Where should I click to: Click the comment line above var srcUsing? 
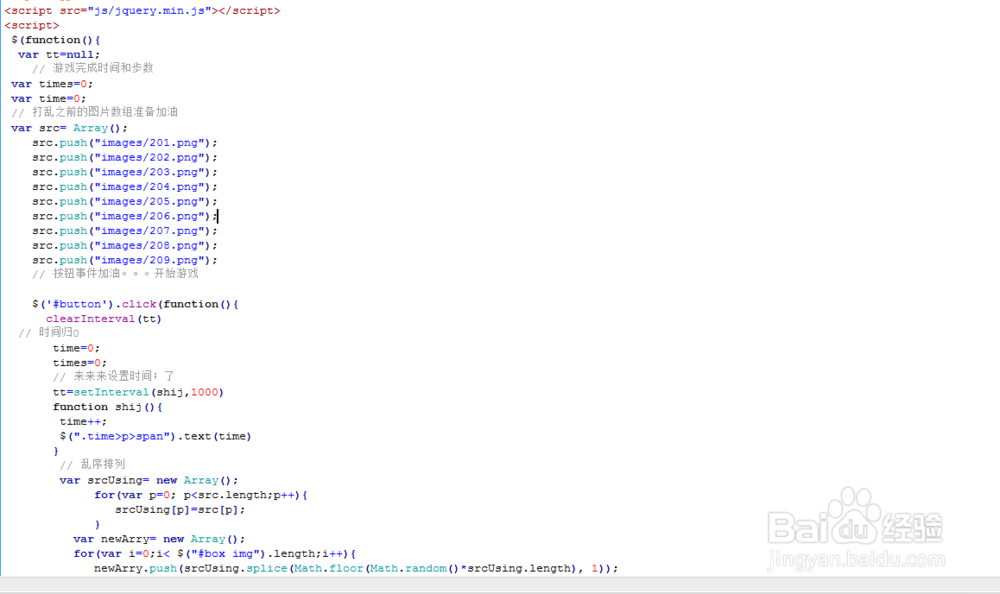[92, 464]
